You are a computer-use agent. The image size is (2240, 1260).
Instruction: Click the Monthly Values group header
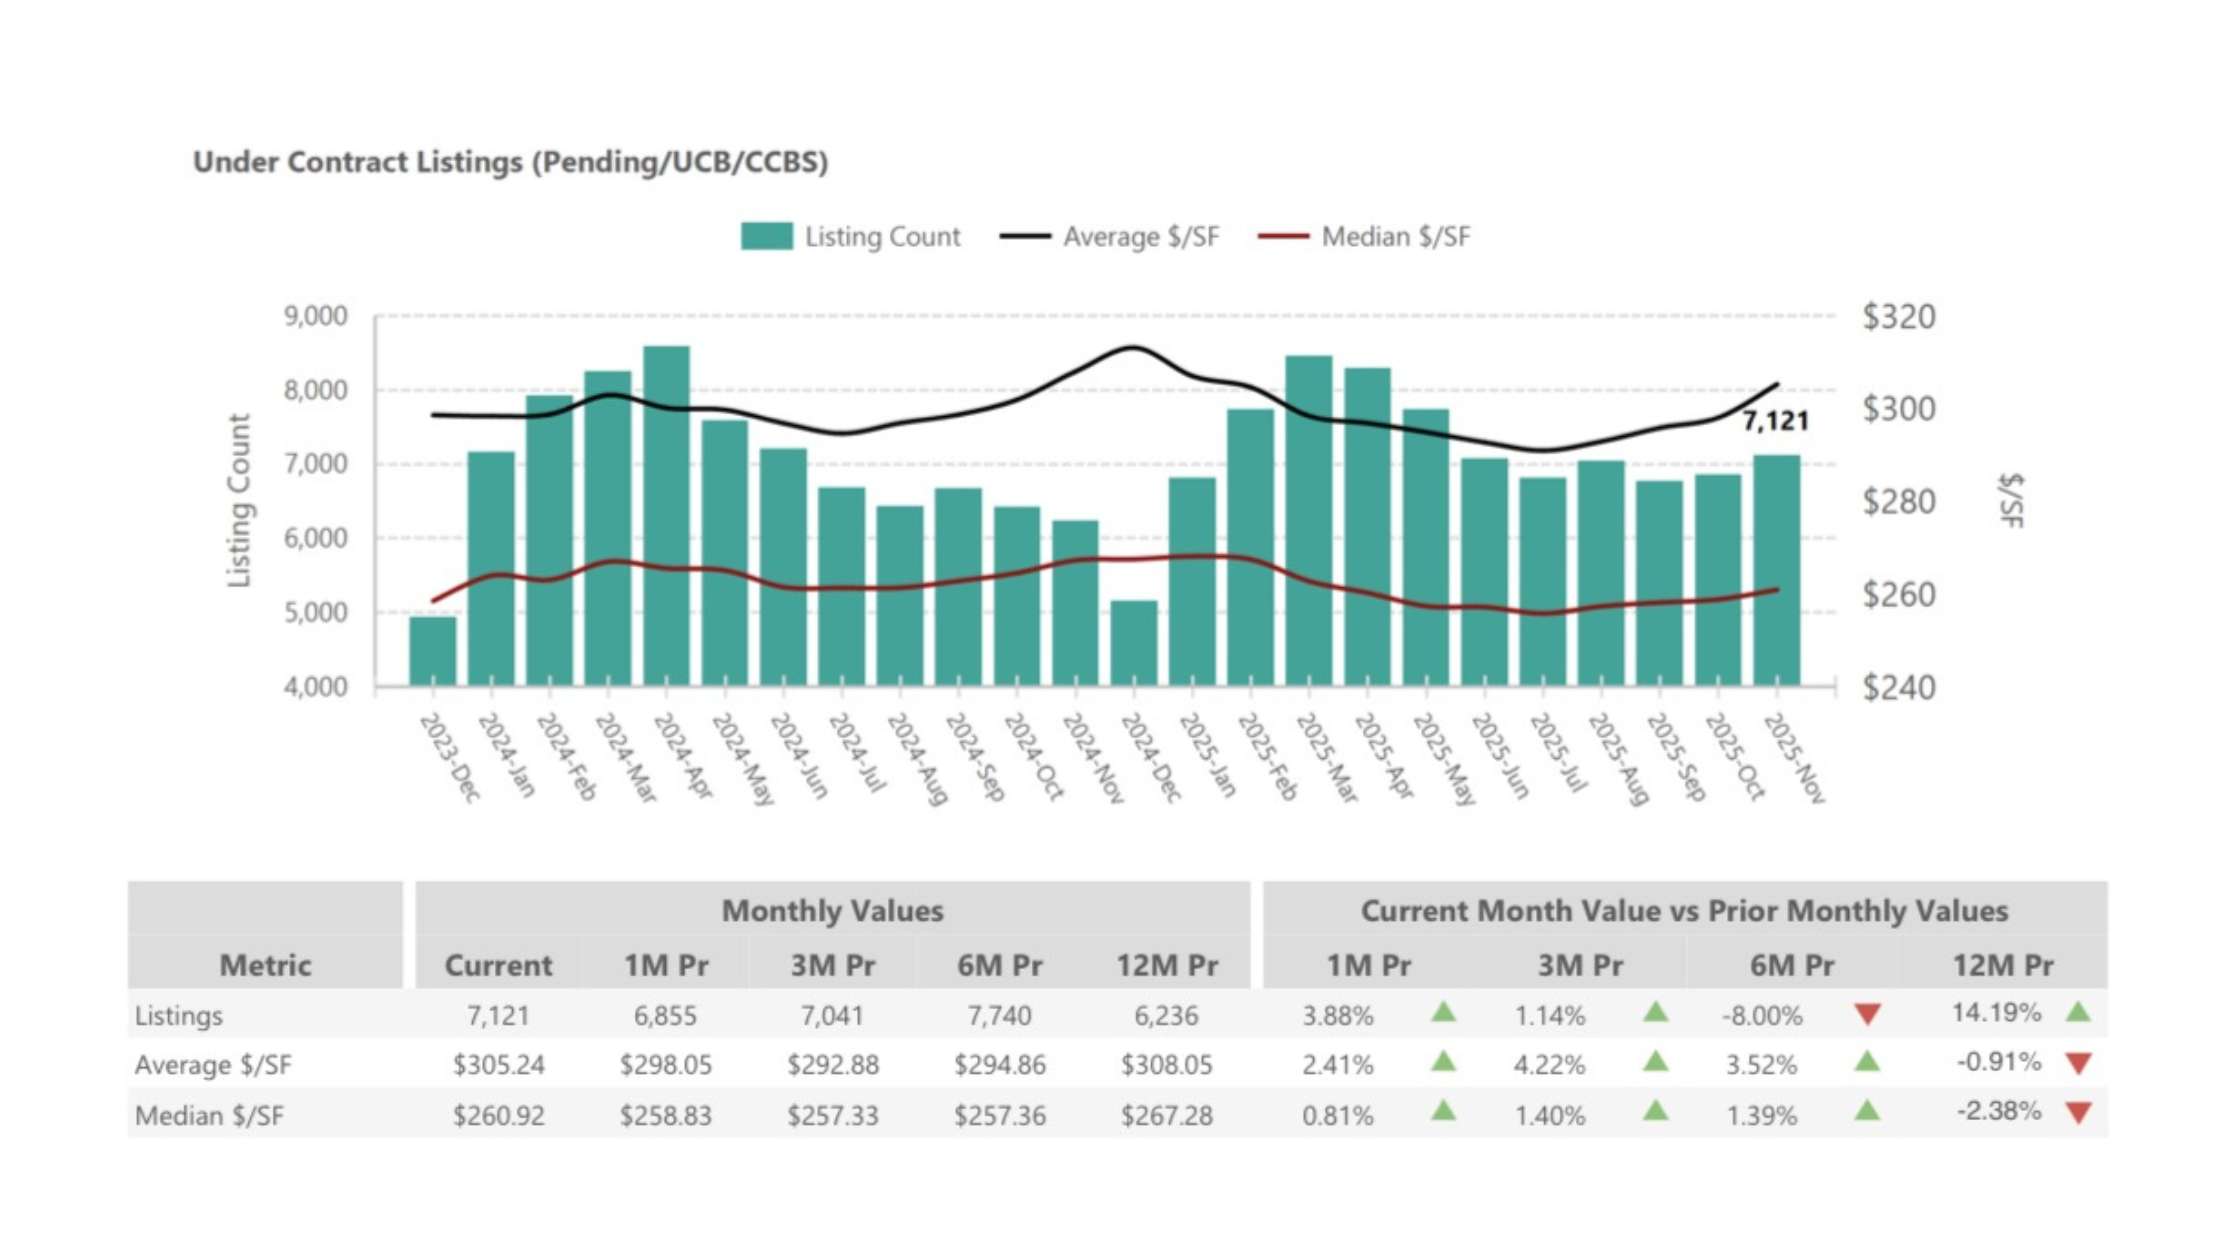point(832,911)
